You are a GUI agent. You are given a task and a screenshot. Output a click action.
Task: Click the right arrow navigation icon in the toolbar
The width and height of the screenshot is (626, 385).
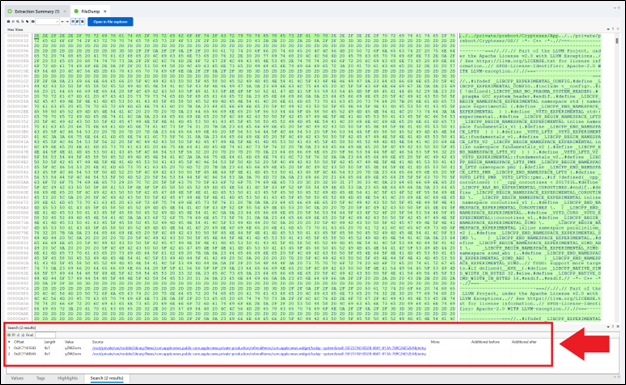pos(67,22)
